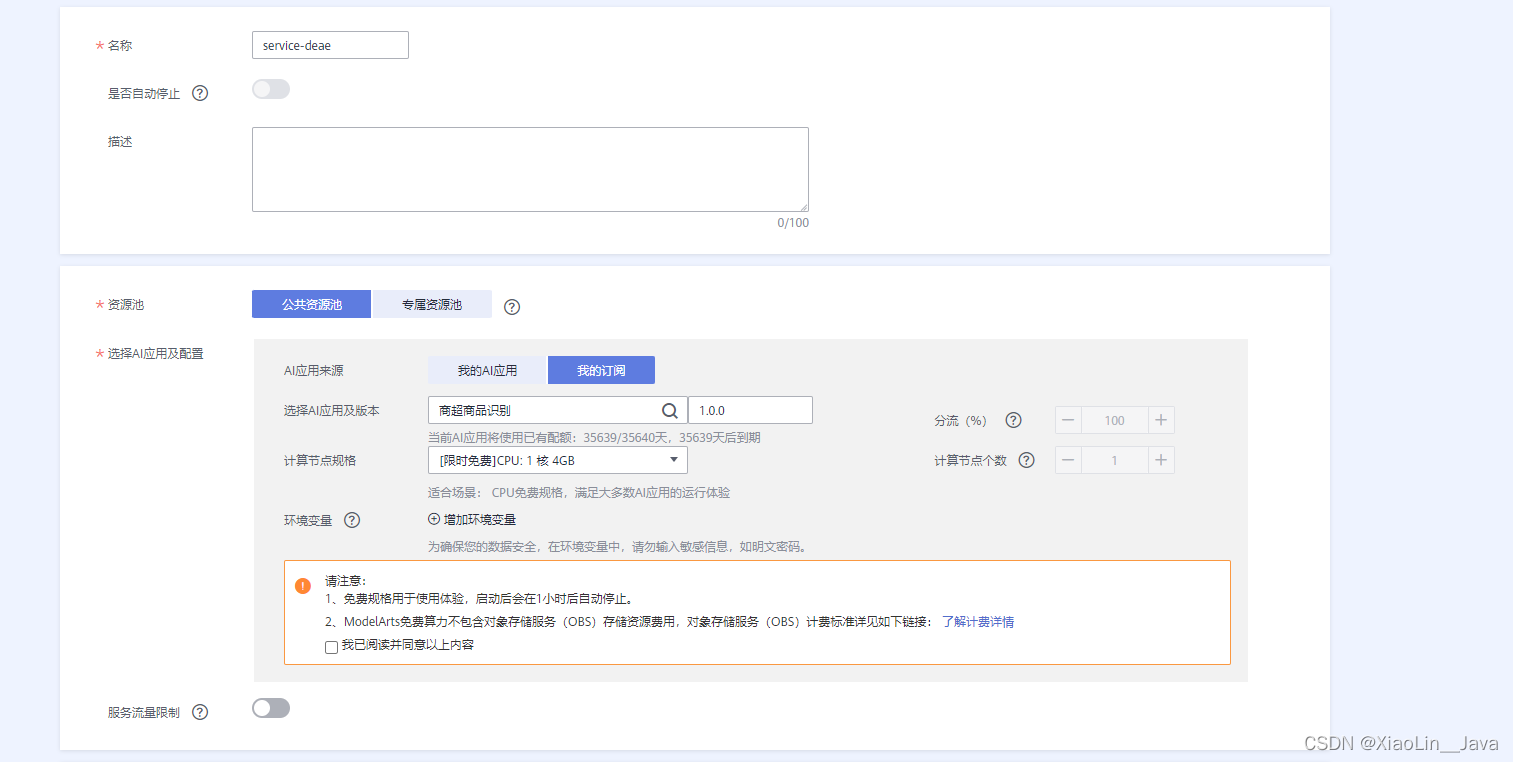
Task: Enable the 服务流量限制 toggle
Action: click(x=270, y=707)
